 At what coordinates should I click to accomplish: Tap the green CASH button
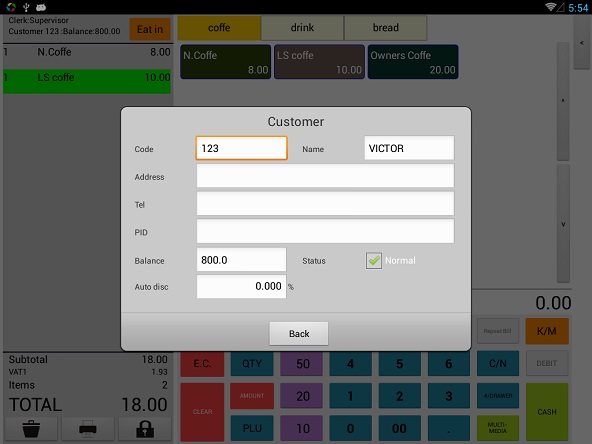pyautogui.click(x=547, y=412)
